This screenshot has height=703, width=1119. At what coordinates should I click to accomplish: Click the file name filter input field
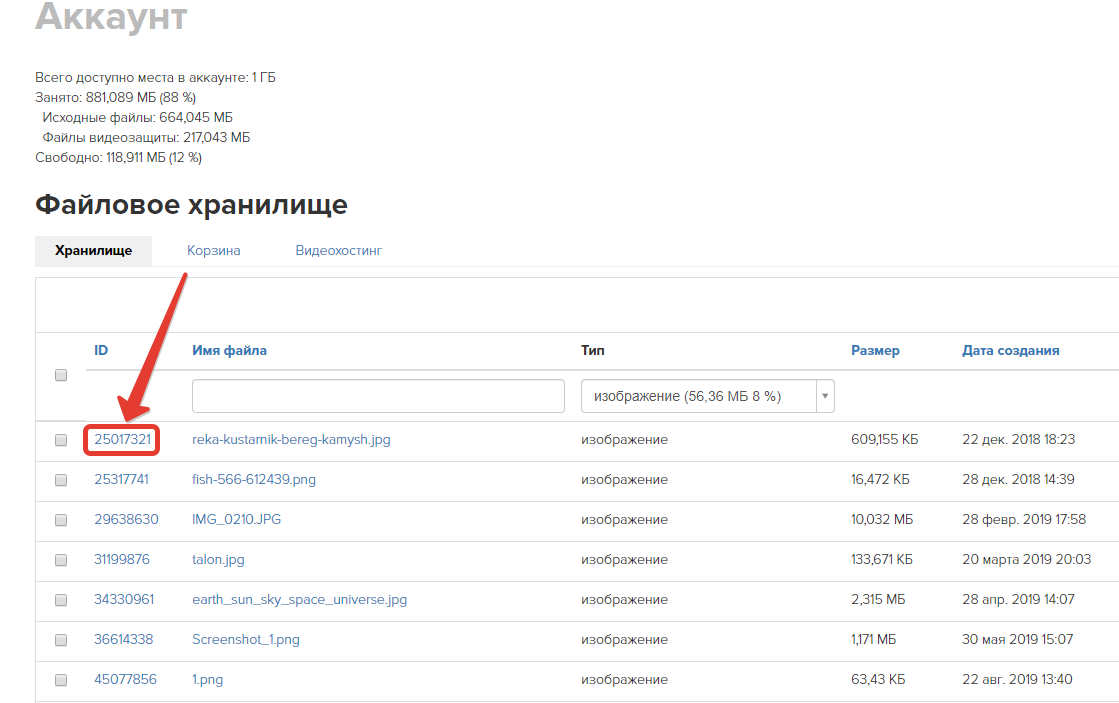click(378, 396)
